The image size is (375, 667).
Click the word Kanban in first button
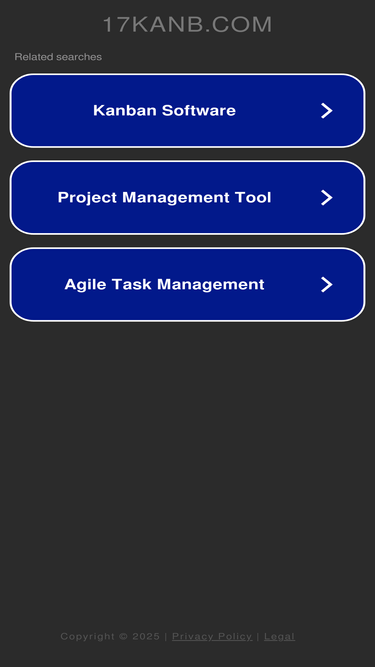click(125, 111)
